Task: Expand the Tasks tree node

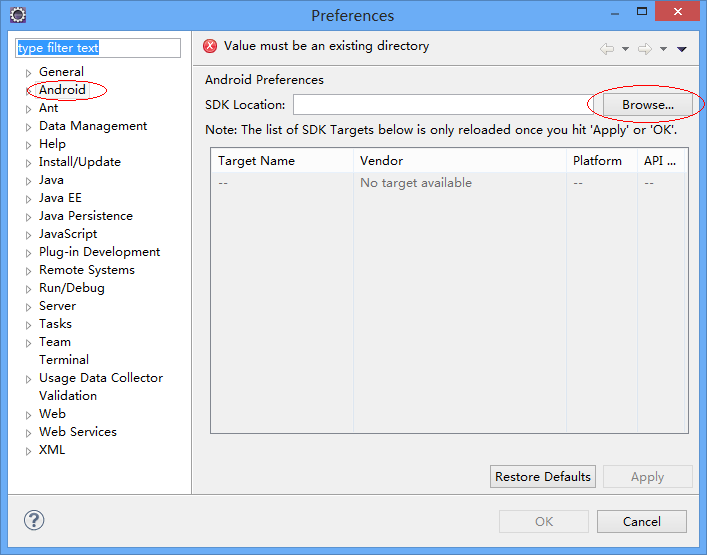Action: (x=28, y=325)
